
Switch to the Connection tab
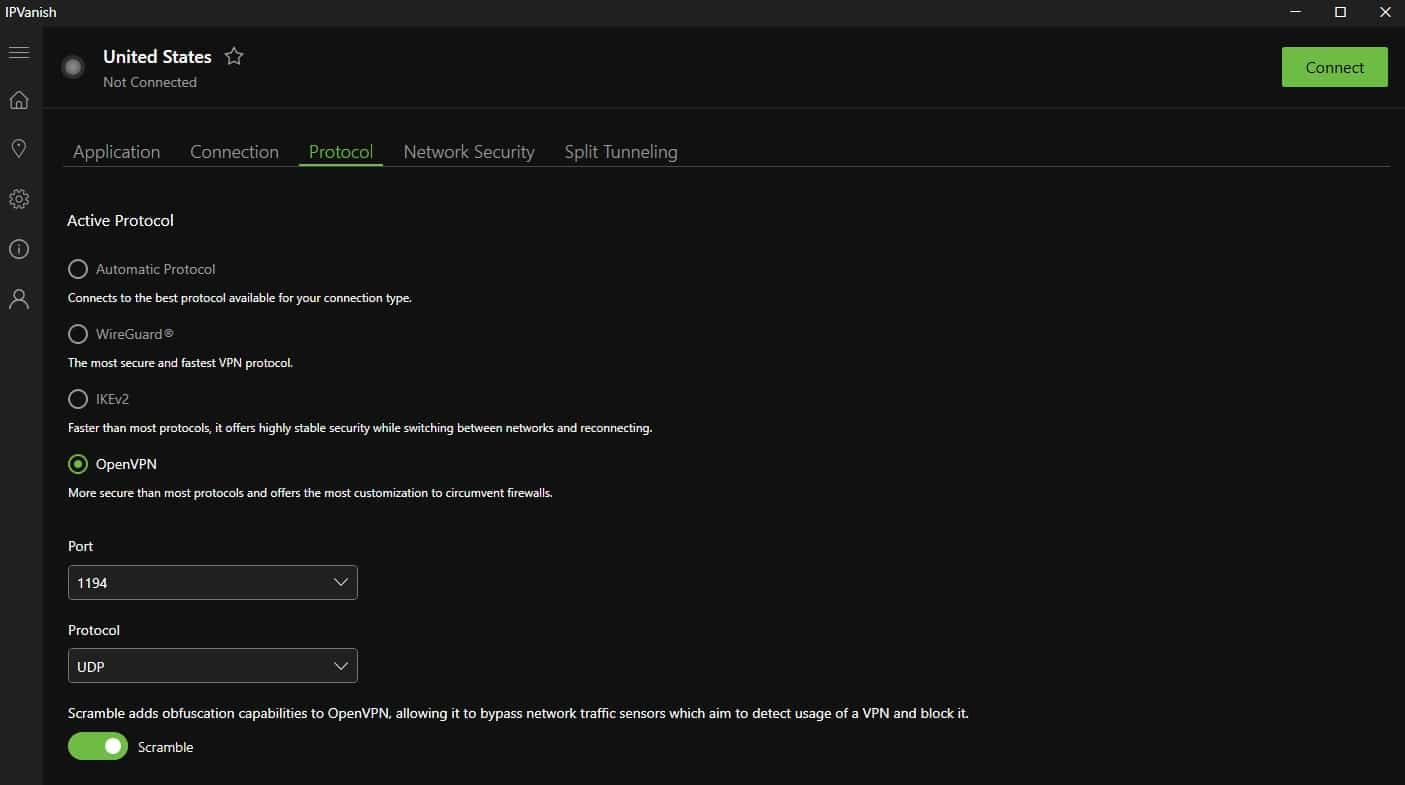pos(235,152)
